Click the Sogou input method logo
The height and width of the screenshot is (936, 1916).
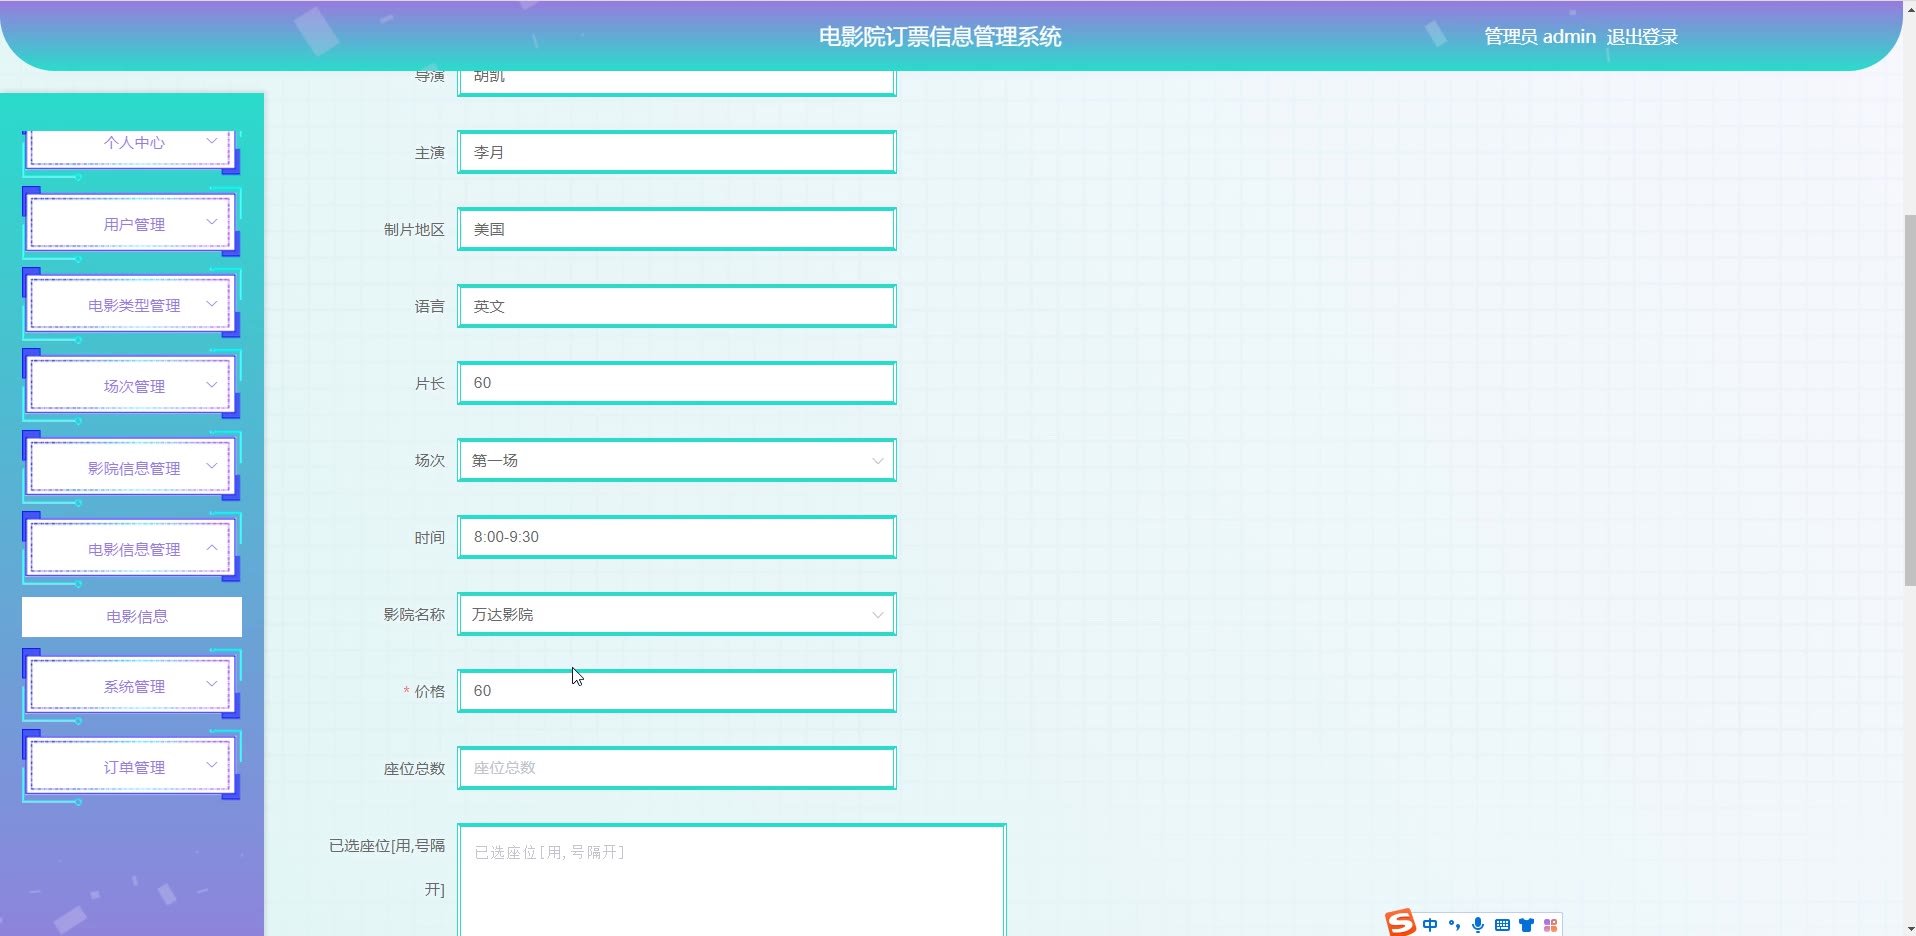1401,923
